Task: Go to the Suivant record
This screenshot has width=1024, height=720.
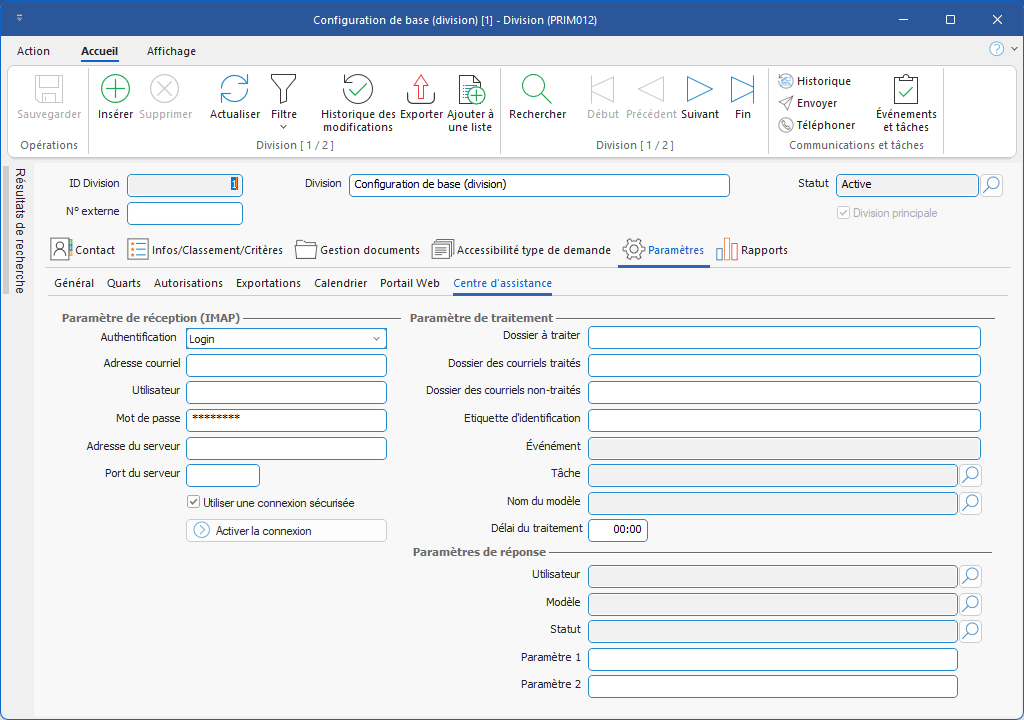Action: coord(699,90)
